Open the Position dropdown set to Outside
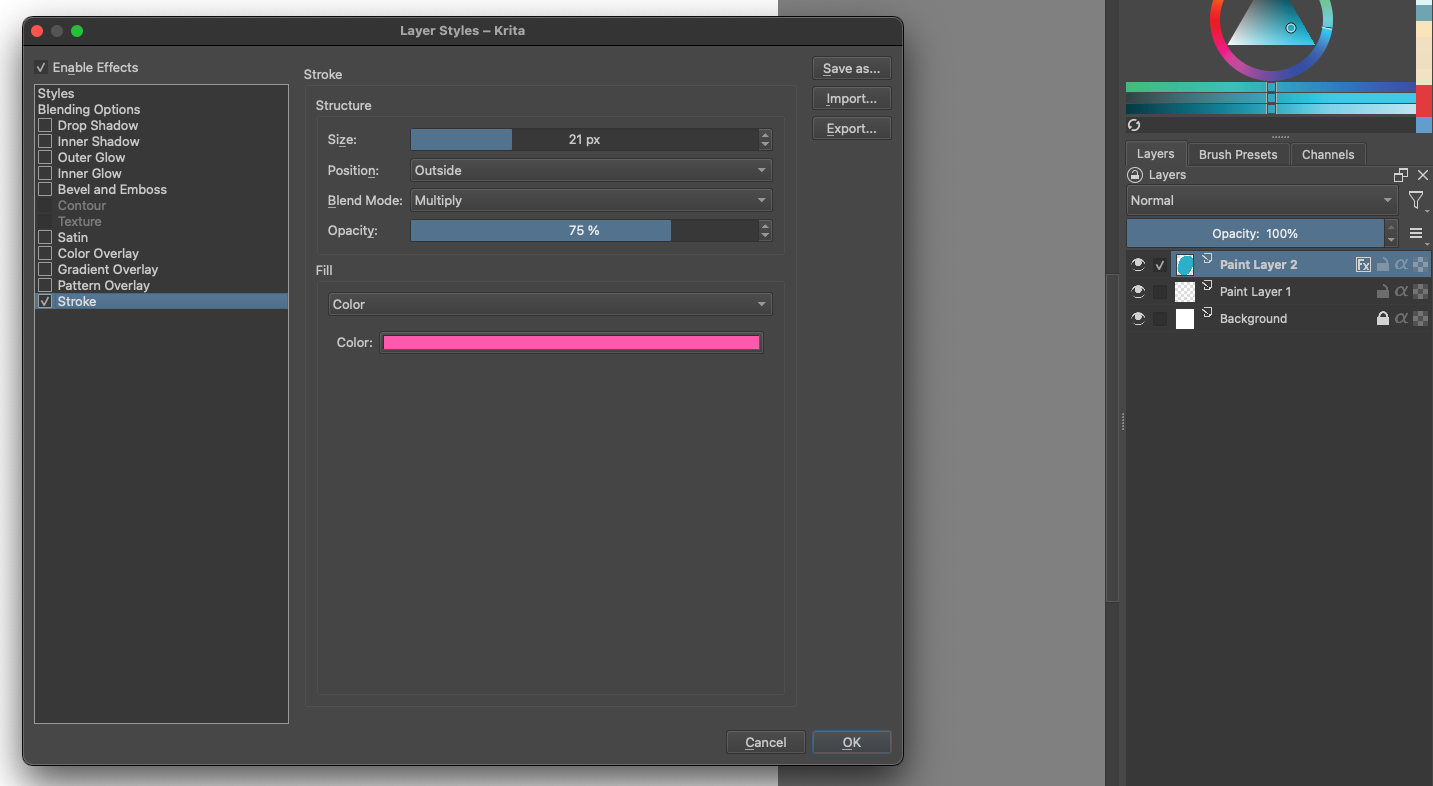 click(591, 171)
